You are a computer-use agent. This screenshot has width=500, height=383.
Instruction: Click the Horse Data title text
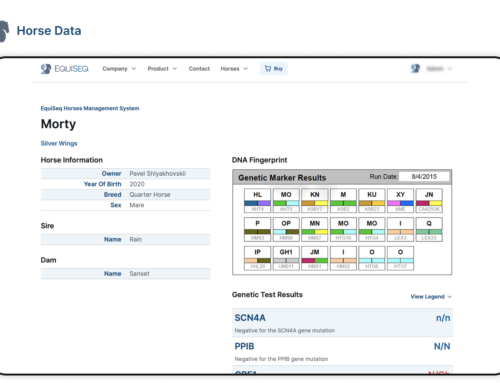[49, 31]
